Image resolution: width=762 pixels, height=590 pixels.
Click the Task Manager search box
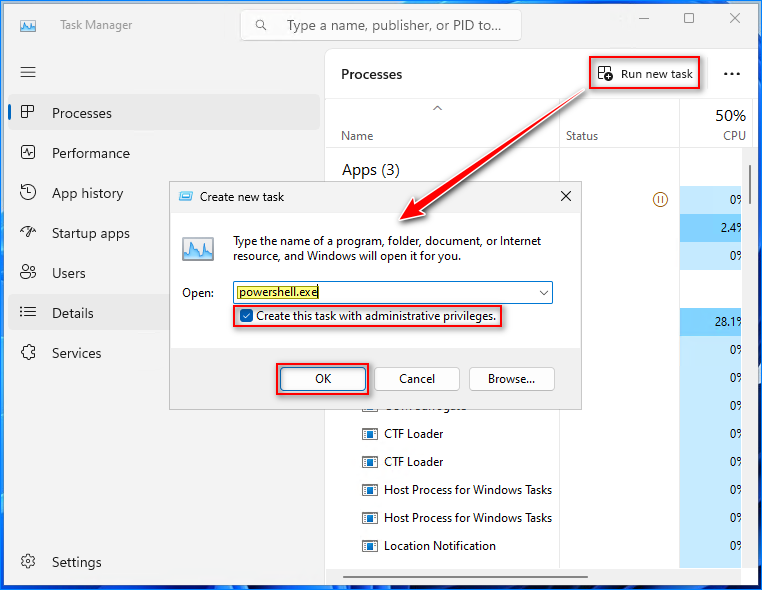[x=381, y=25]
